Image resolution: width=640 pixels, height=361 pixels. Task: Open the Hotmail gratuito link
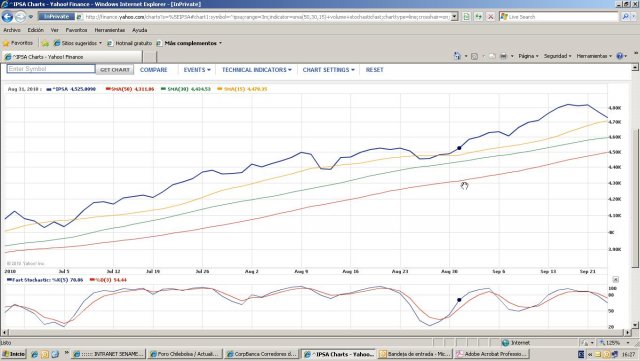[129, 43]
